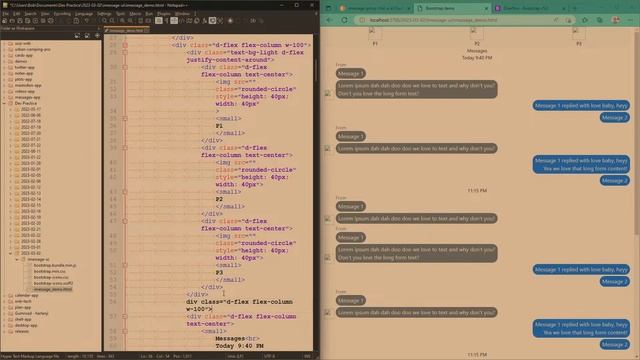Click the Zoom In toolbar icon
The width and height of the screenshot is (640, 360).
122,20
